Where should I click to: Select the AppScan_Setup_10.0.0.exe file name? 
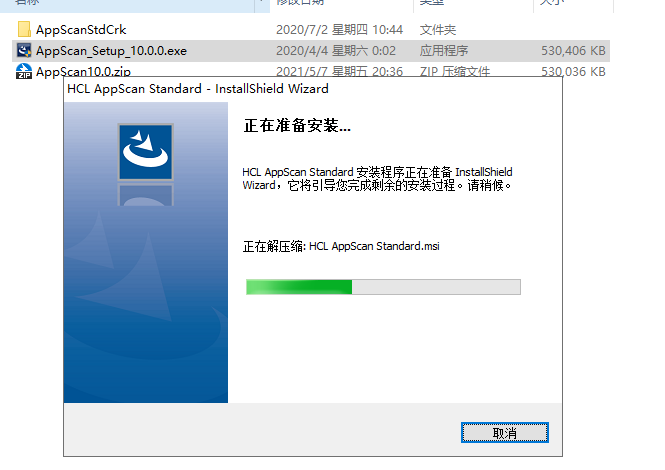111,51
